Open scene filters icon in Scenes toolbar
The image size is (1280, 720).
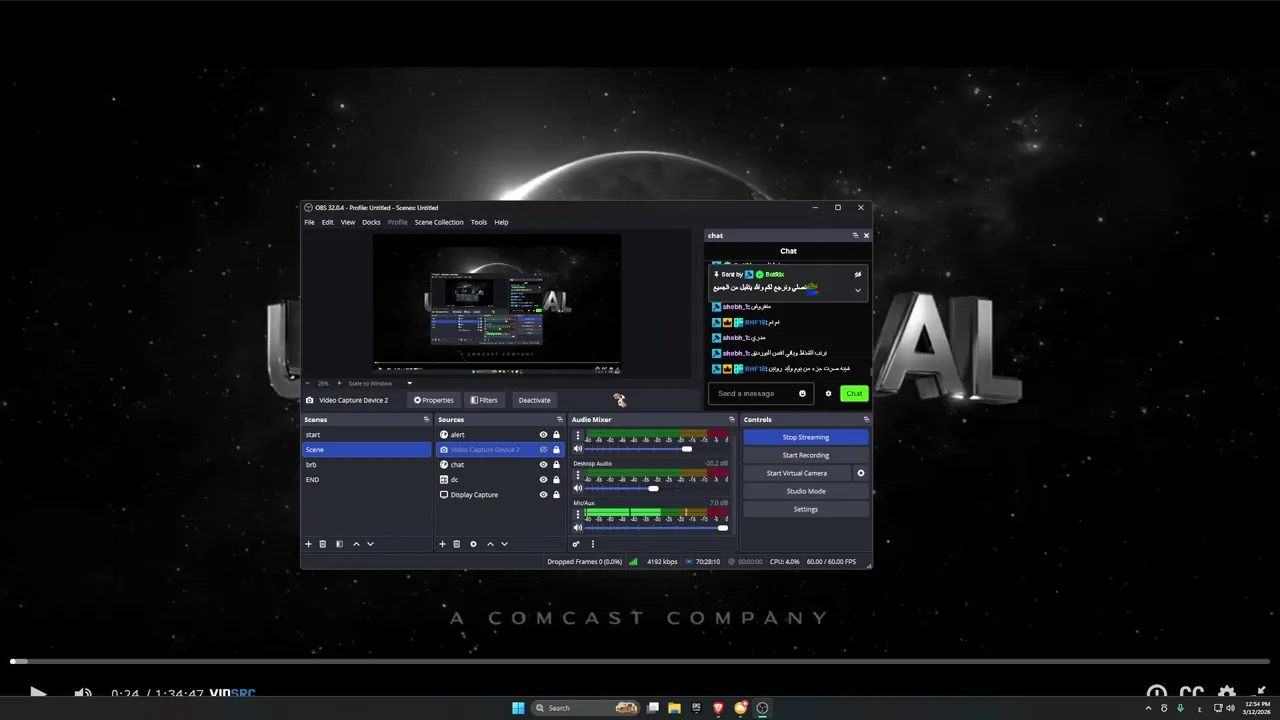tap(339, 544)
